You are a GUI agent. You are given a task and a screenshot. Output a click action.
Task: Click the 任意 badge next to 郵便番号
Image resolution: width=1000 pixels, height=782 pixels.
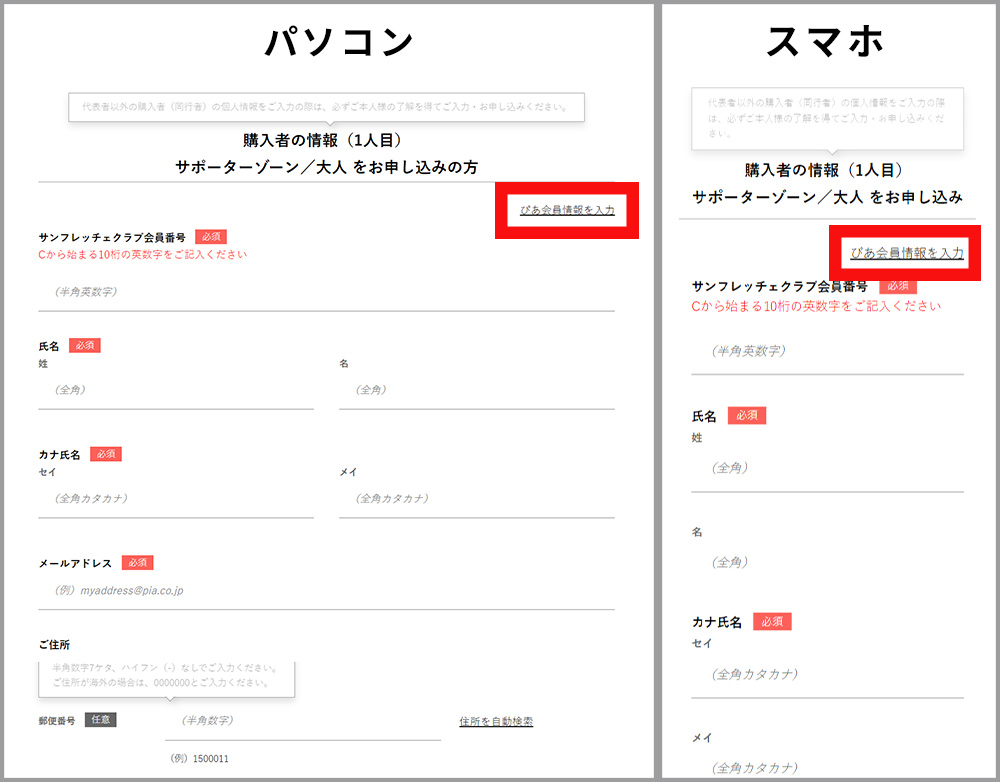[100, 719]
